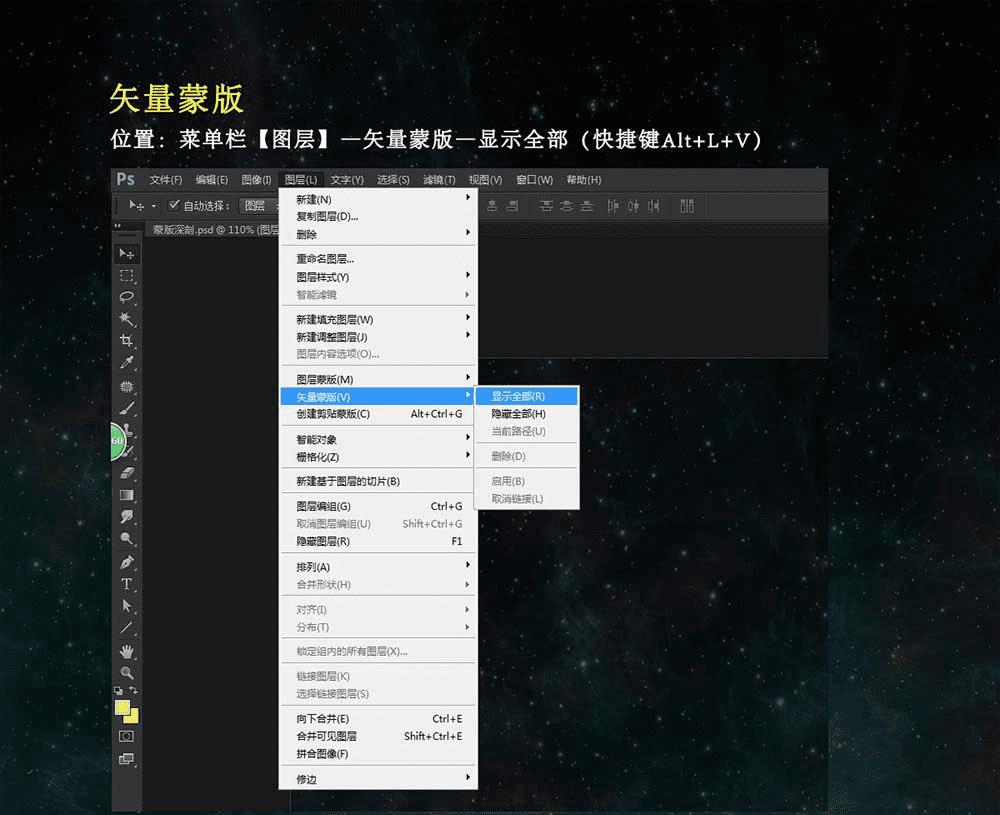This screenshot has width=1000, height=815.
Task: Choose 隐藏全部(H) in the submenu
Action: coord(527,413)
